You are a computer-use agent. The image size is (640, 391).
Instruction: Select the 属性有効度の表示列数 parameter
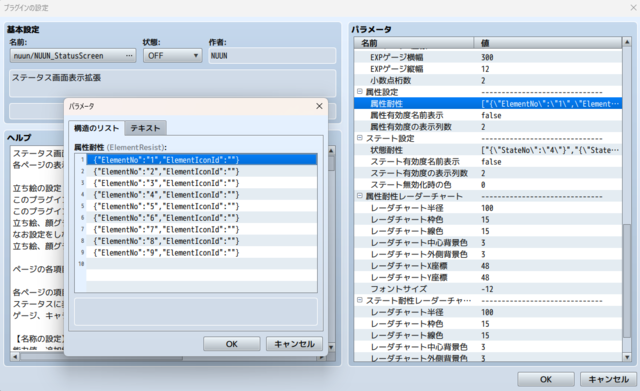488,127
